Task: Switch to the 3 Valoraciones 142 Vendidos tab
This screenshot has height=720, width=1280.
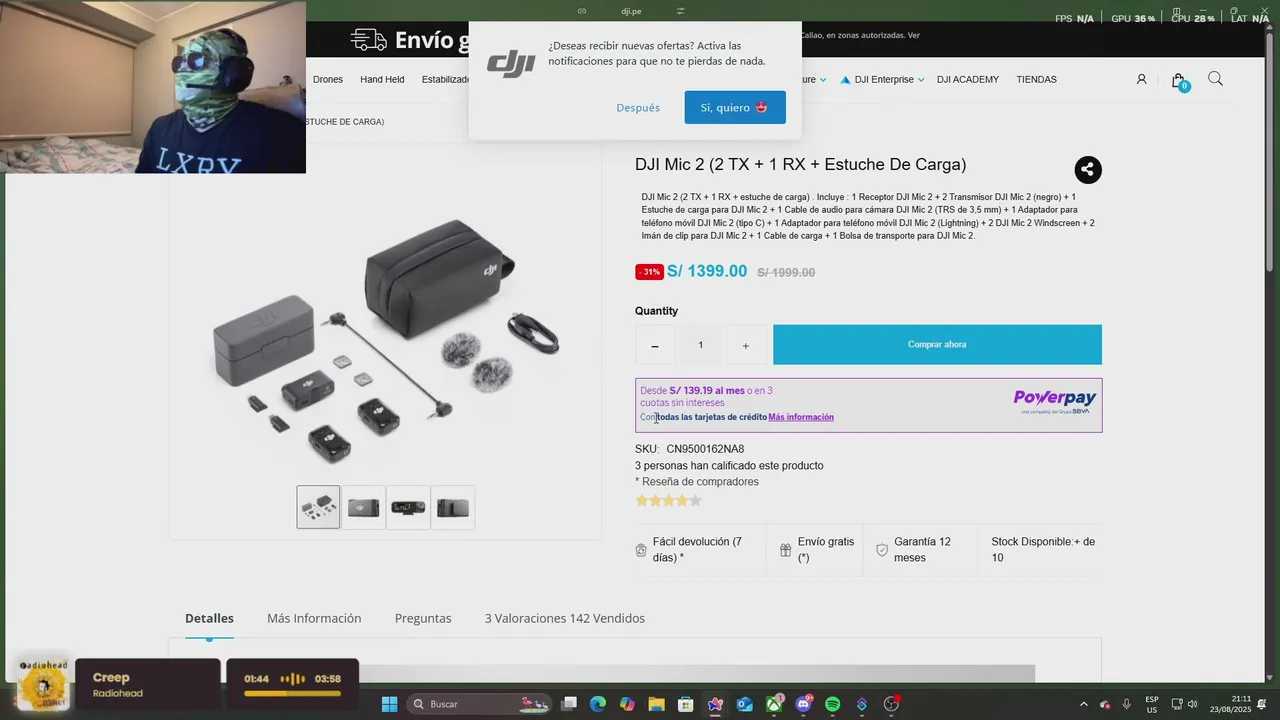Action: (x=565, y=618)
